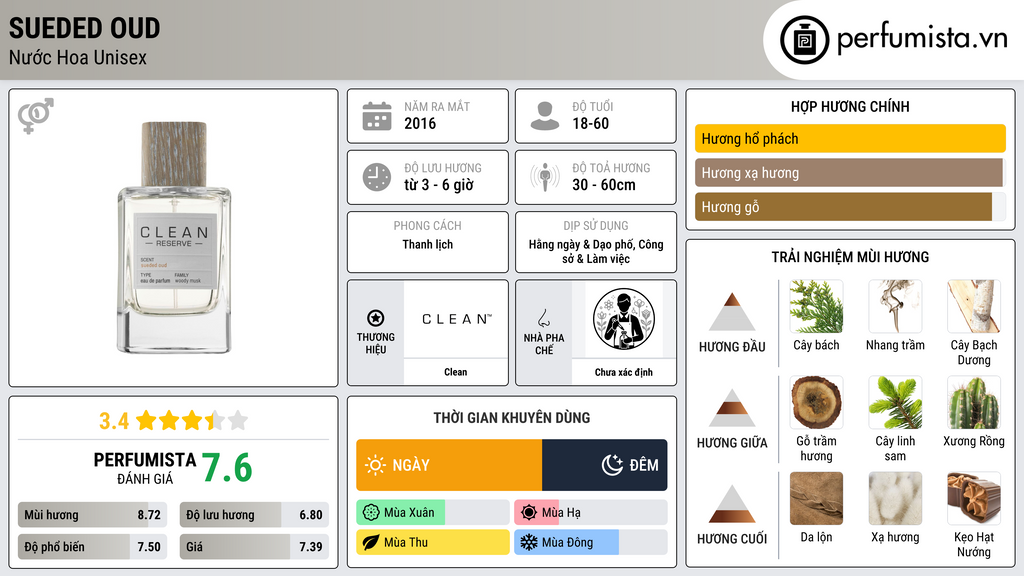
Task: Click the Clean brand name caption
Action: pos(455,372)
